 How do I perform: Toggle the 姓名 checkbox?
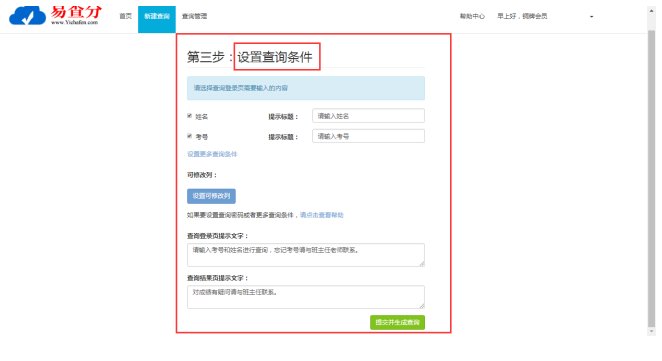(190, 116)
